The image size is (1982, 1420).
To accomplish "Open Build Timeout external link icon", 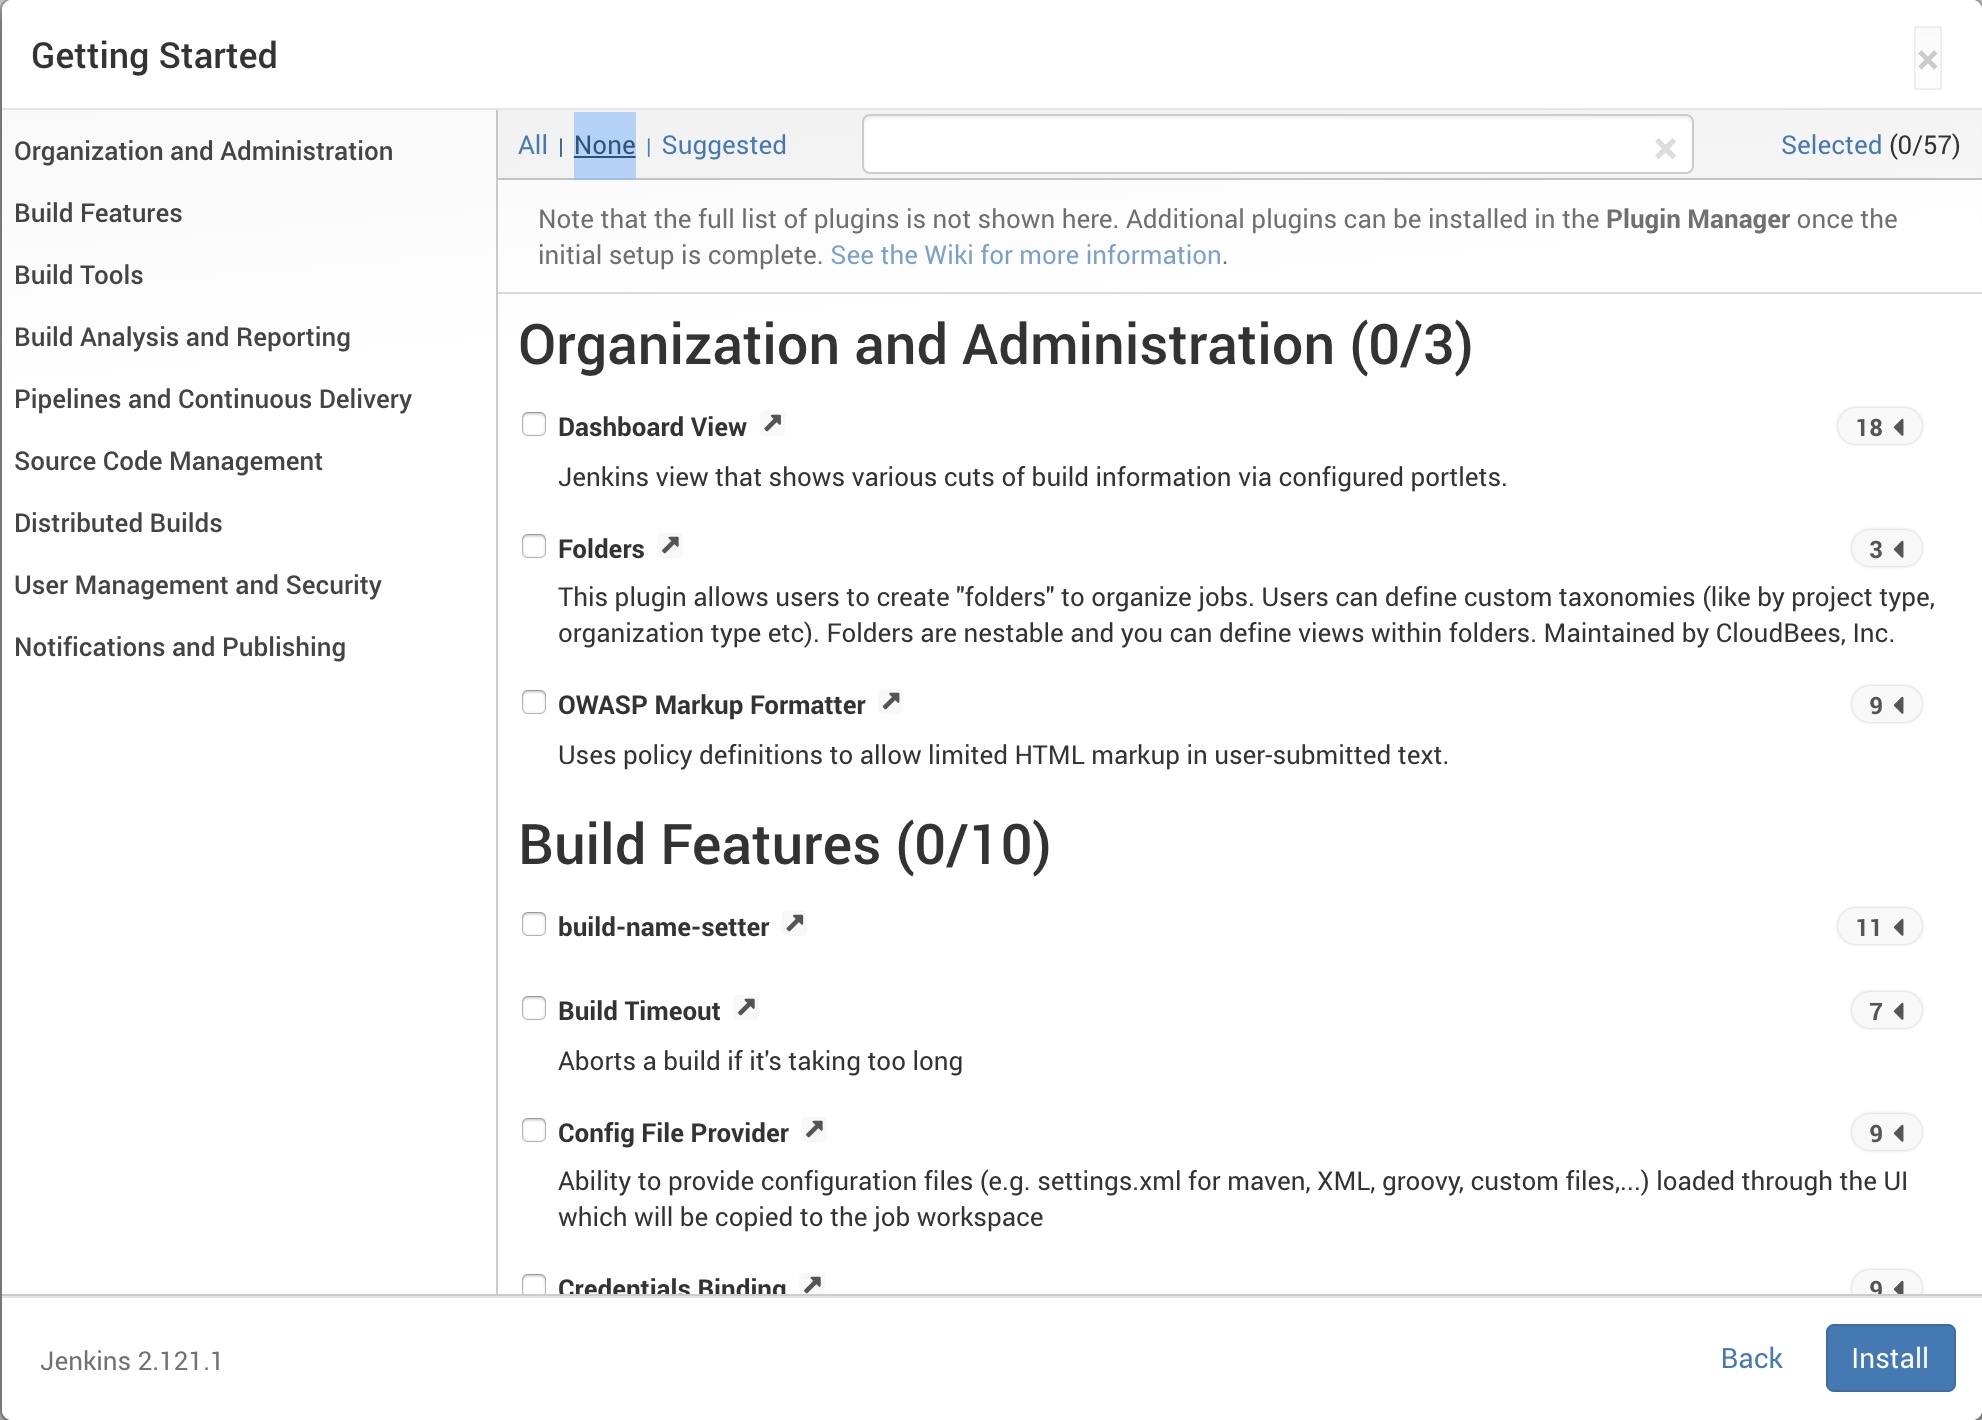I will (x=746, y=1008).
